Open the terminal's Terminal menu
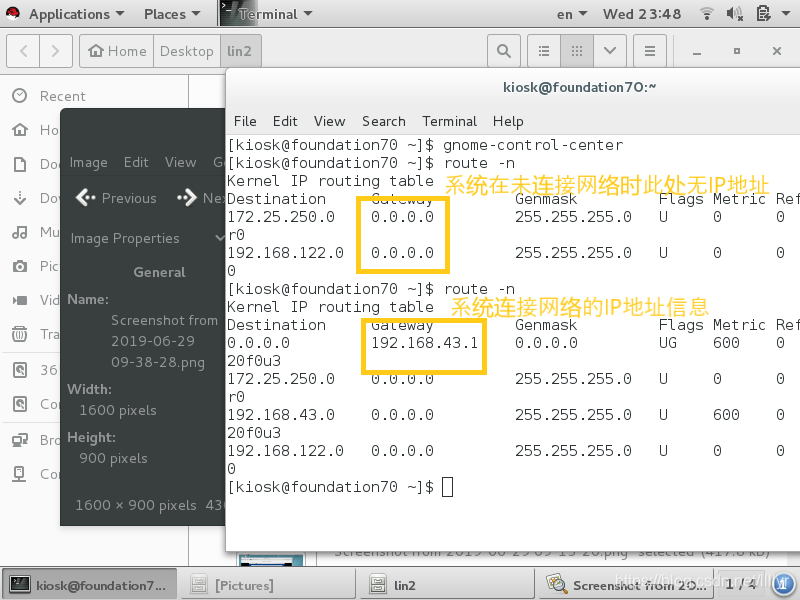 pyautogui.click(x=449, y=121)
